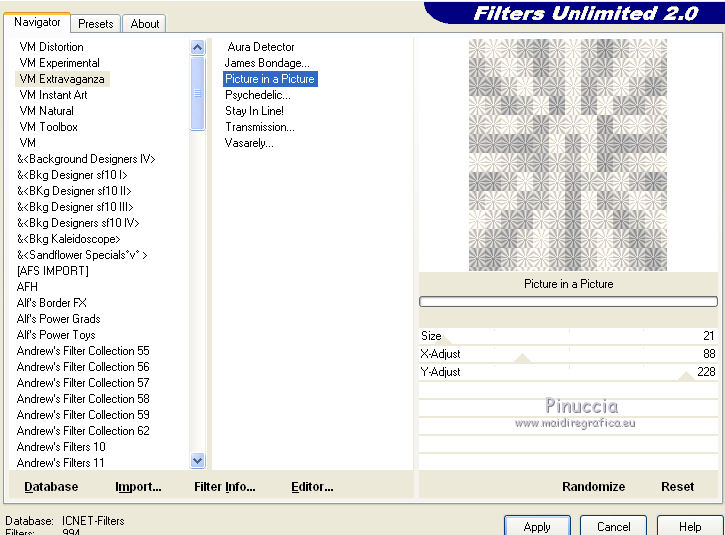Select Andrew's Filter Collection 62
725x535 pixels.
click(83, 431)
